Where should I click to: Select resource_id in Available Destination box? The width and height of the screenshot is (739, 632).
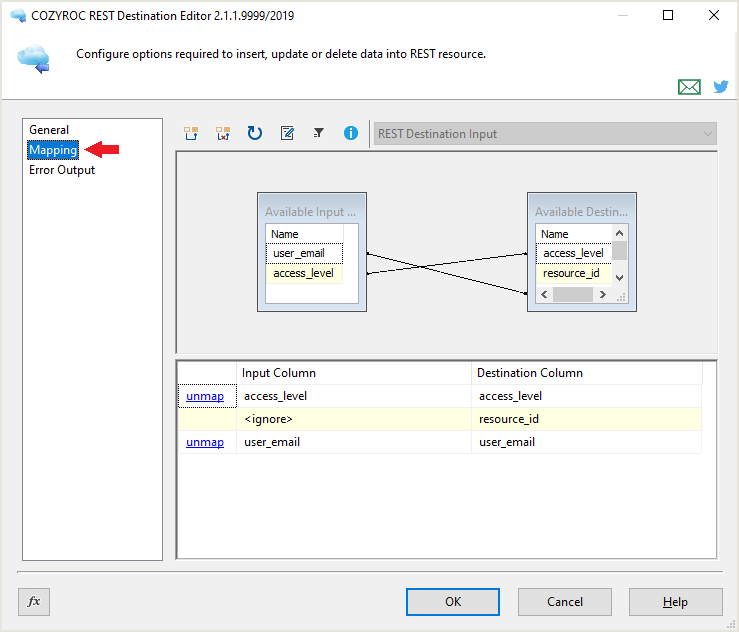click(574, 273)
